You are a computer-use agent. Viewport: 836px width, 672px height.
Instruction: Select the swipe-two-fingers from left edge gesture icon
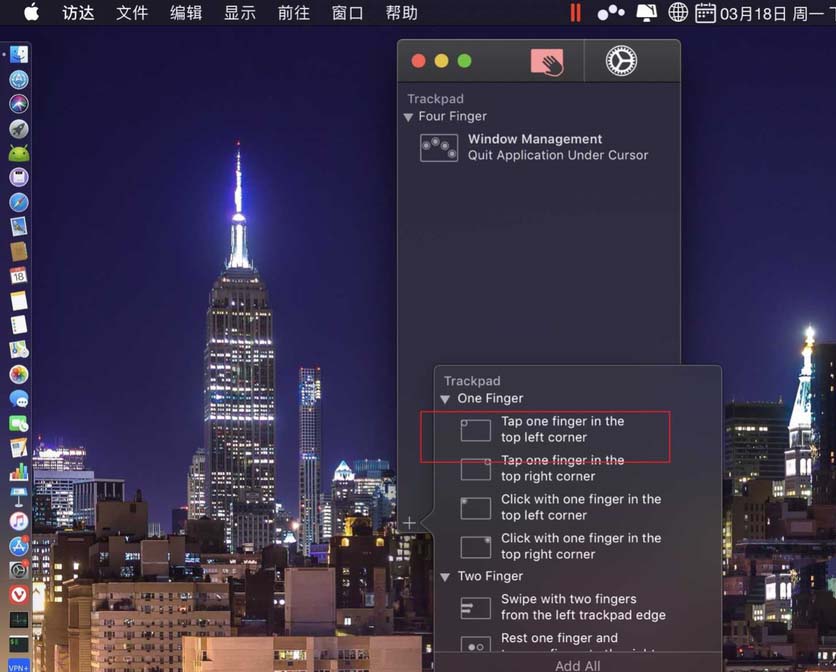tap(475, 607)
